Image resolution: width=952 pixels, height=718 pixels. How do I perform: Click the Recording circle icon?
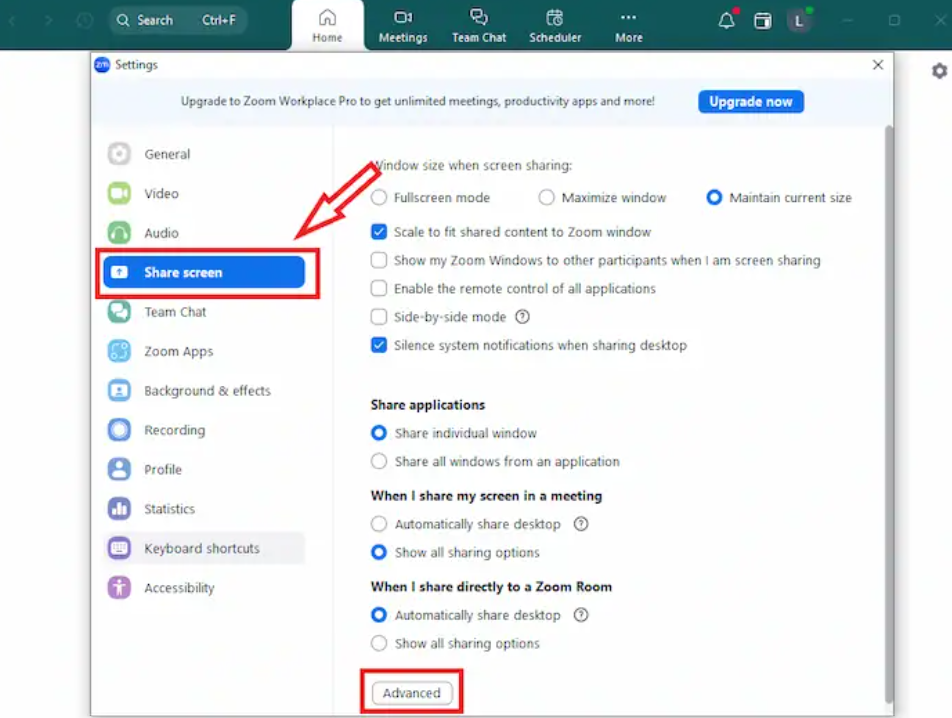(119, 430)
